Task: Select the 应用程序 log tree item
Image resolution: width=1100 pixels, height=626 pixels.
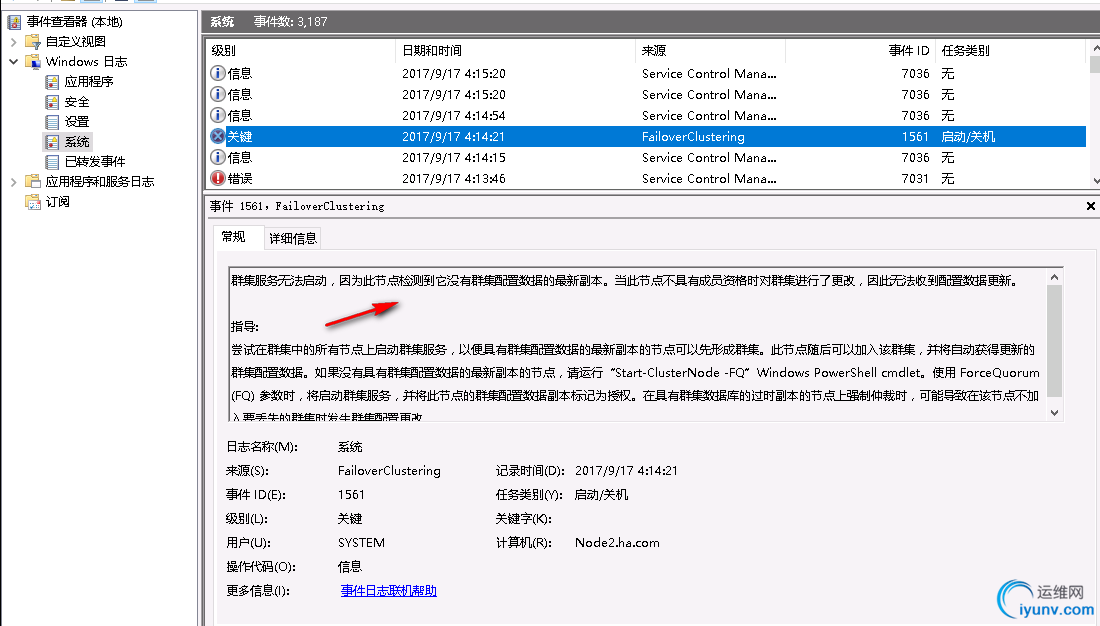Action: pyautogui.click(x=89, y=82)
